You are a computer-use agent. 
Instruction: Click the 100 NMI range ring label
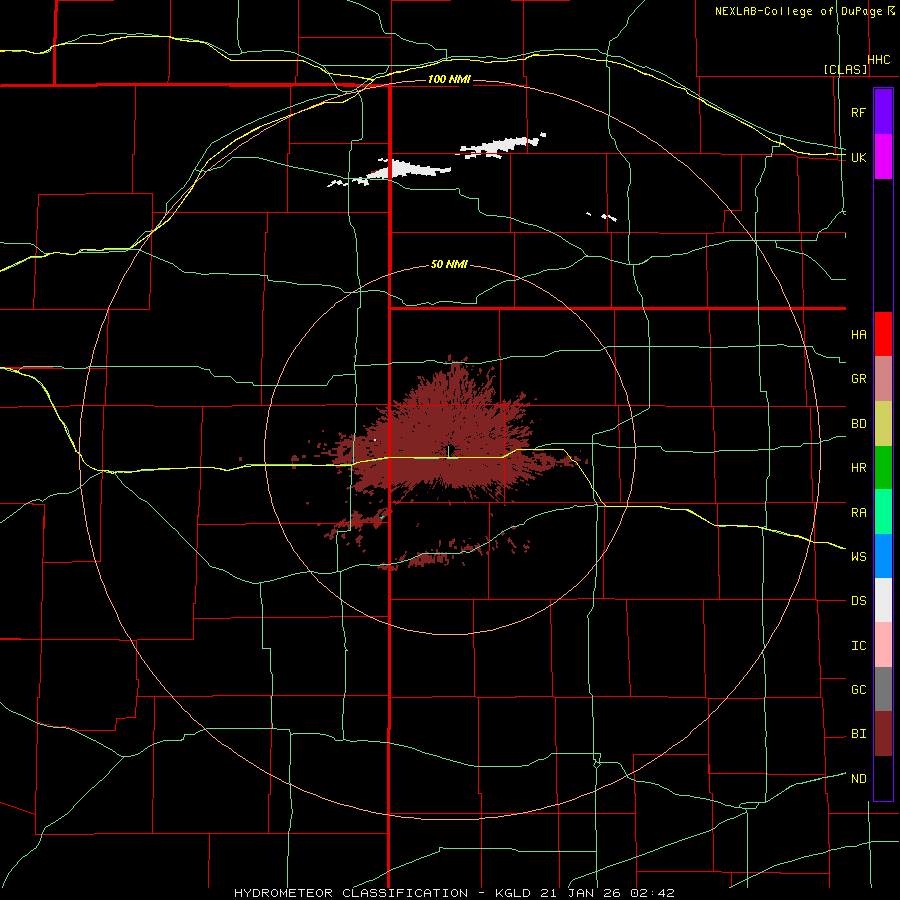[x=449, y=79]
